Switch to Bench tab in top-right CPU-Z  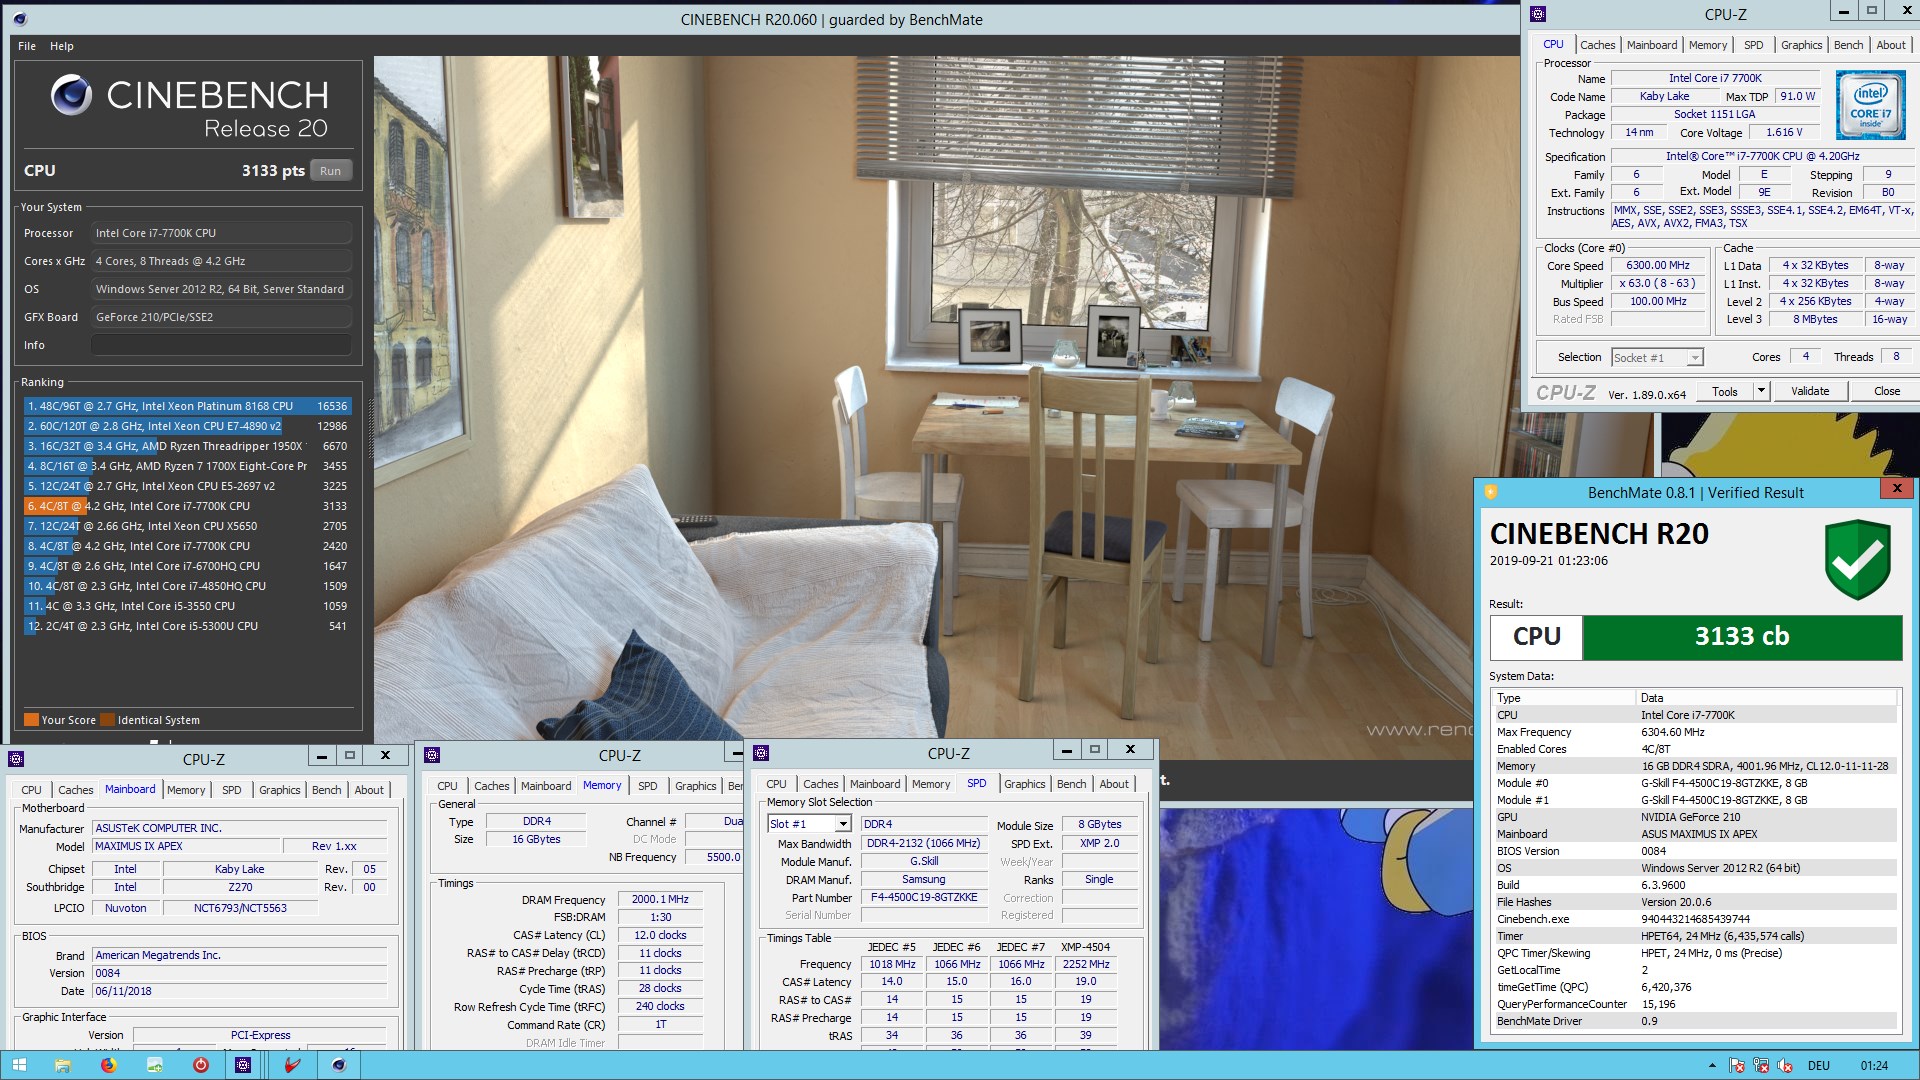1848,45
